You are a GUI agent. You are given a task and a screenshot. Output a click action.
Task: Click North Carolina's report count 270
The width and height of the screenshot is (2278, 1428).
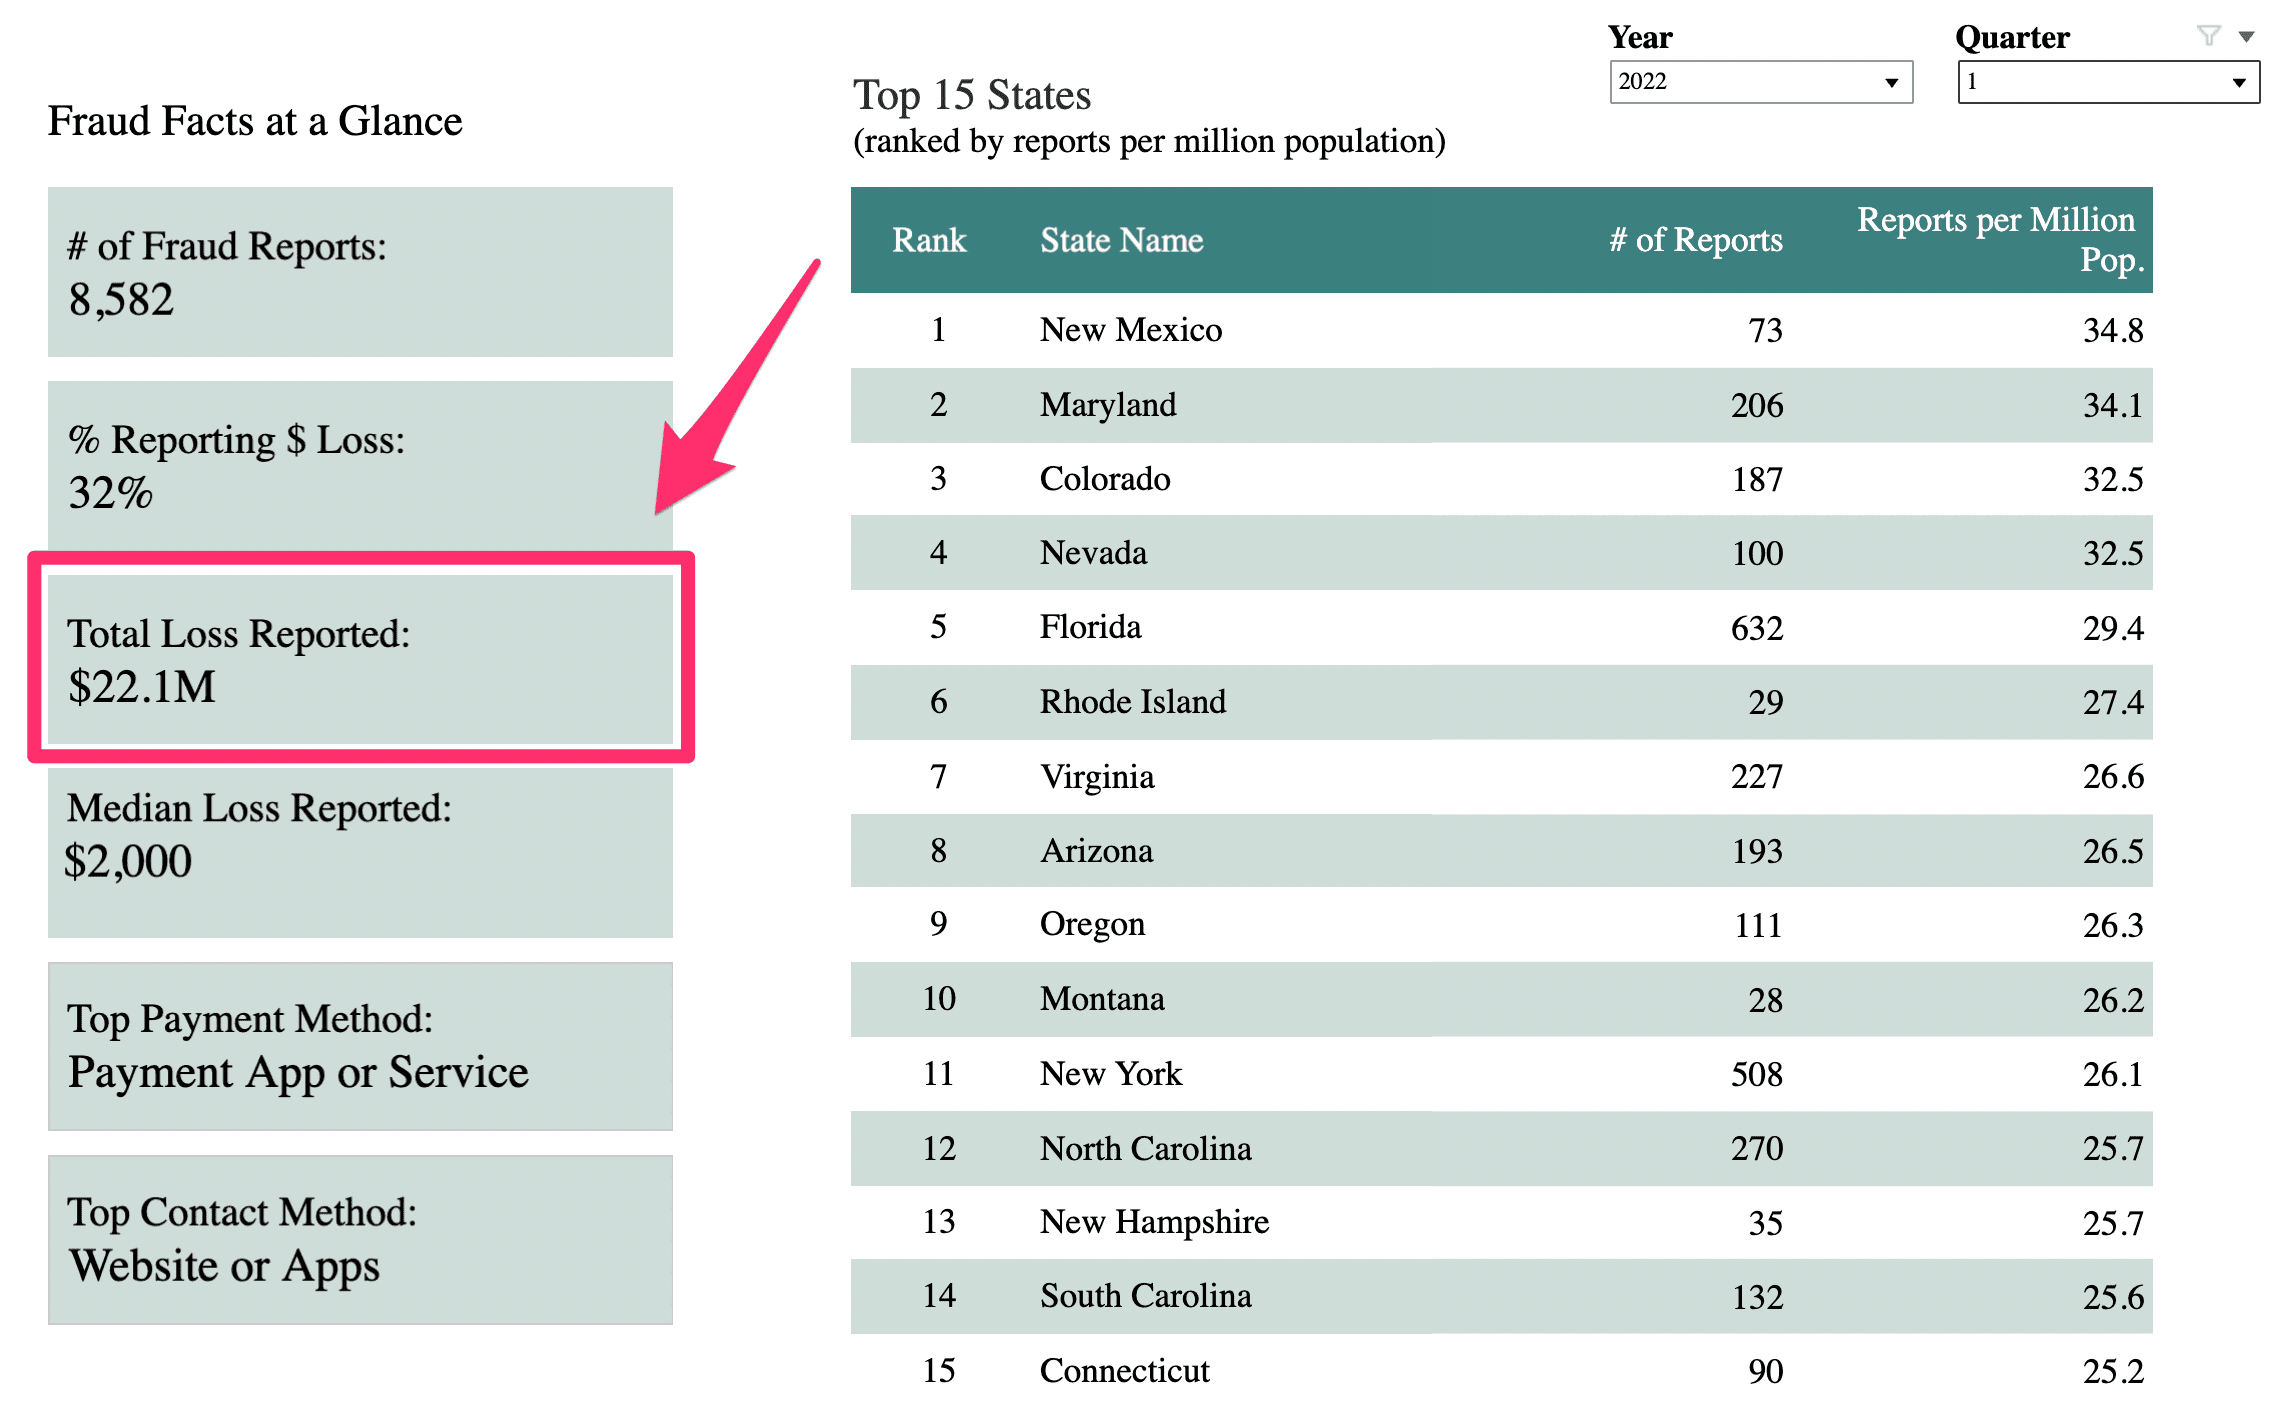[1757, 1149]
